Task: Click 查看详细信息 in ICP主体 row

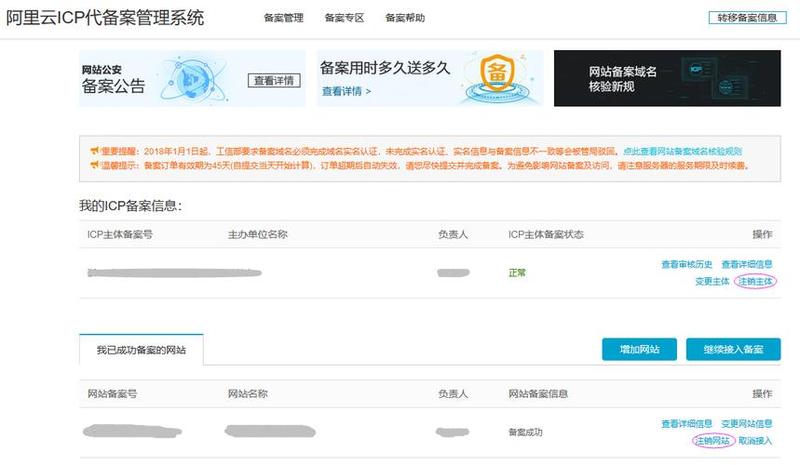Action: [747, 264]
